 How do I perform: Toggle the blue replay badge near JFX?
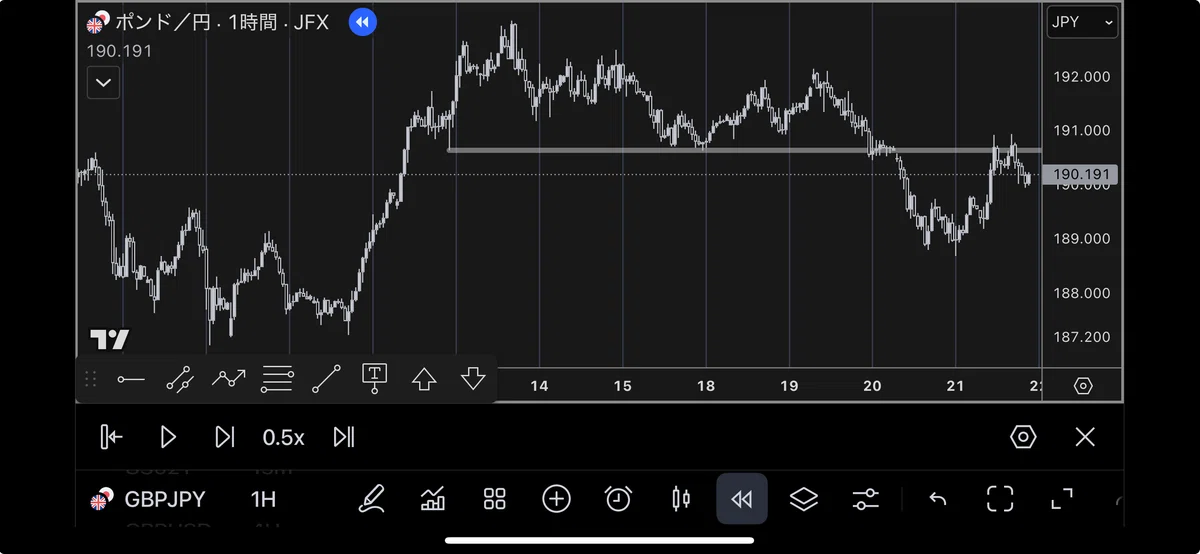point(363,22)
